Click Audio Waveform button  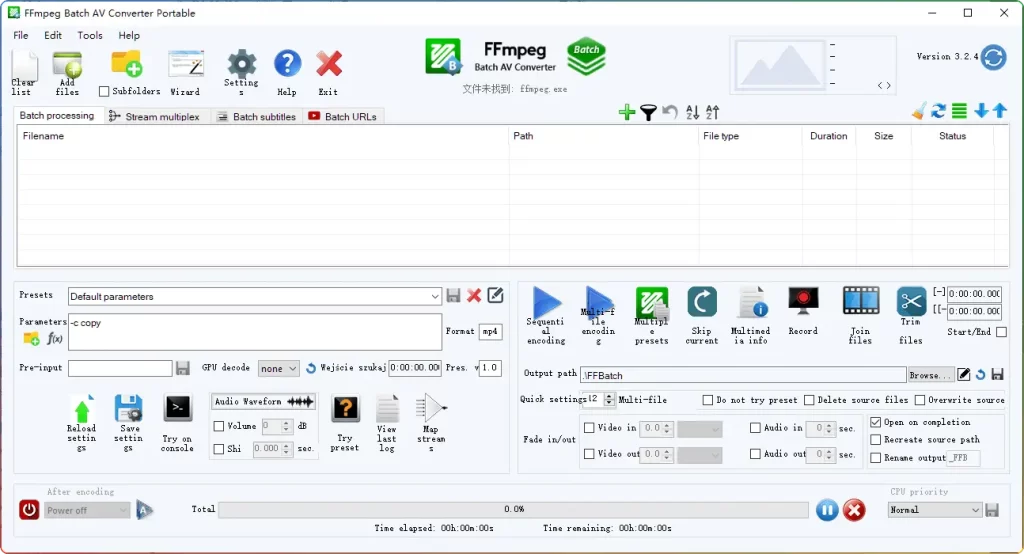[263, 402]
